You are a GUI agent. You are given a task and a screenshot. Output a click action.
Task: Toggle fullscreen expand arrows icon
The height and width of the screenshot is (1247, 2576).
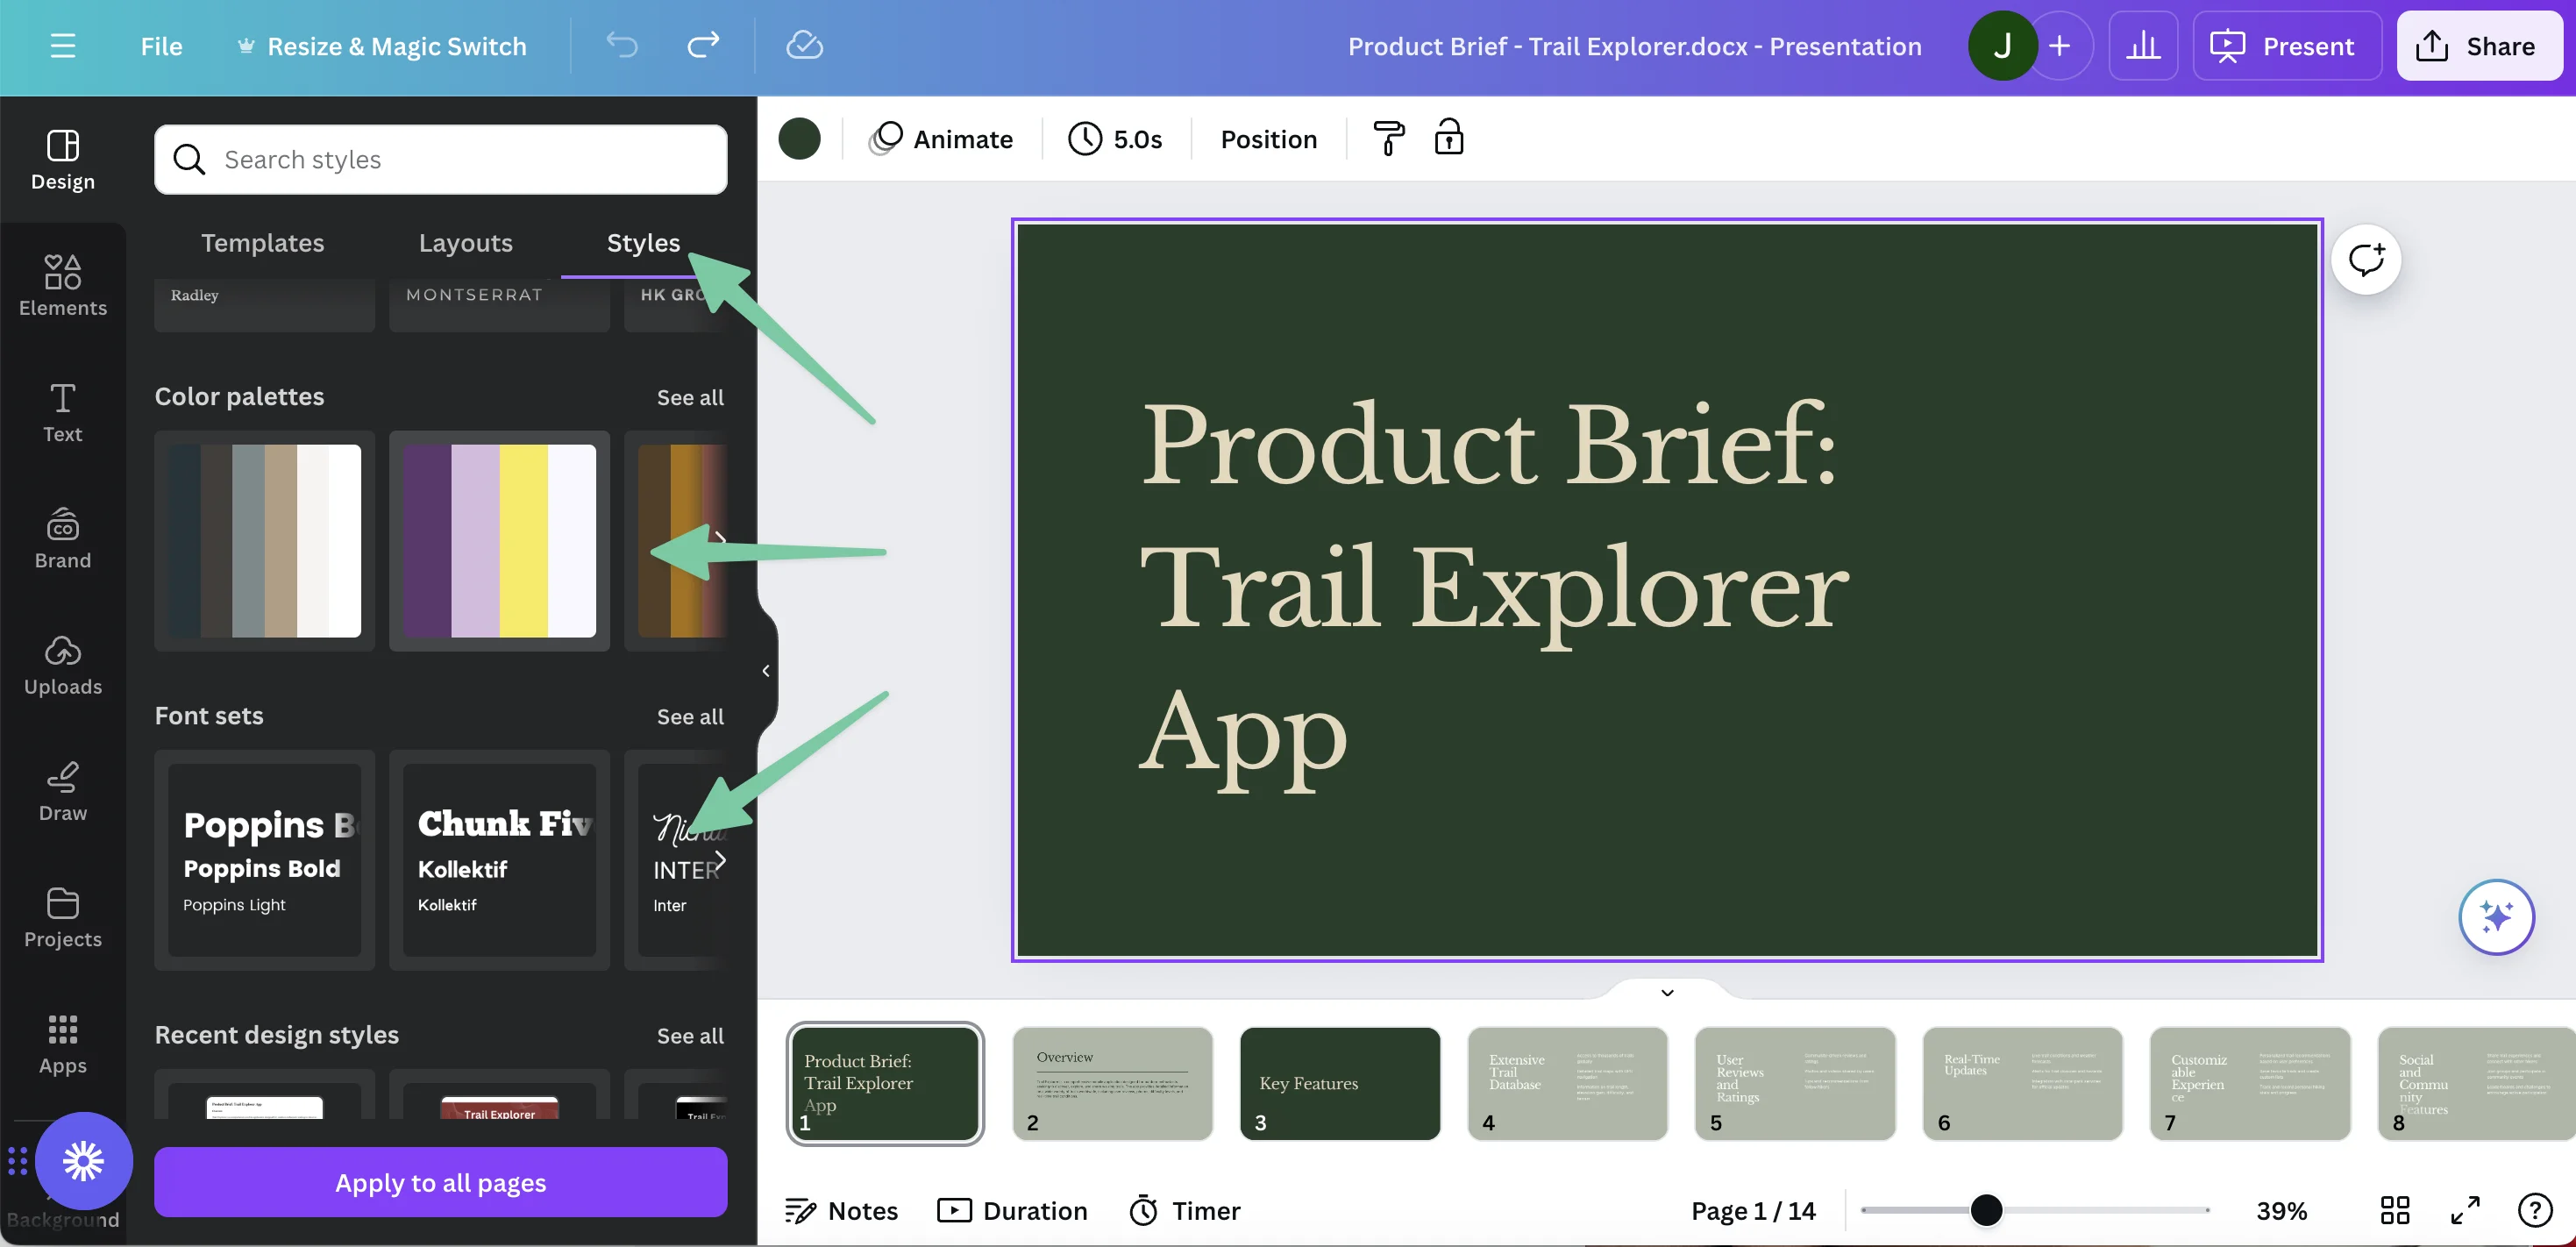[x=2465, y=1210]
